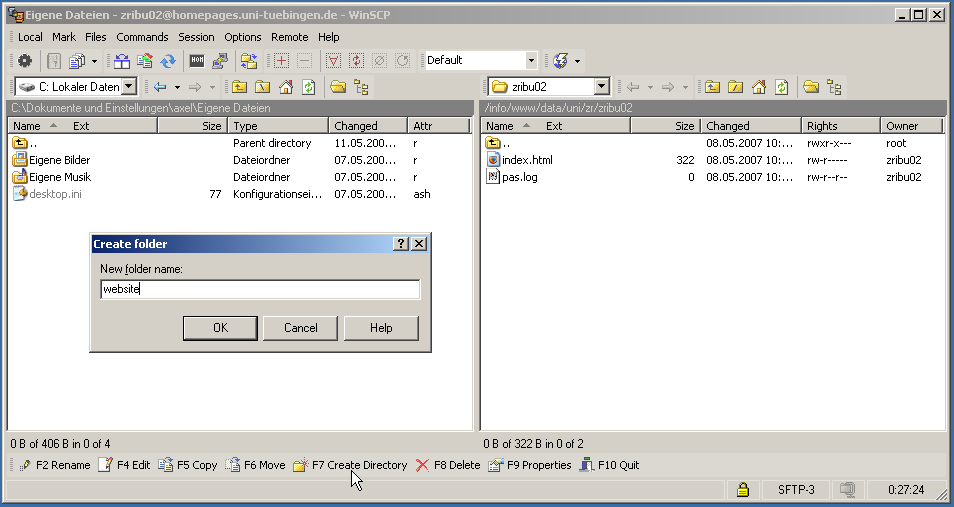This screenshot has height=507, width=954.
Task: Click F2 Rename in bottom bar
Action: click(54, 465)
